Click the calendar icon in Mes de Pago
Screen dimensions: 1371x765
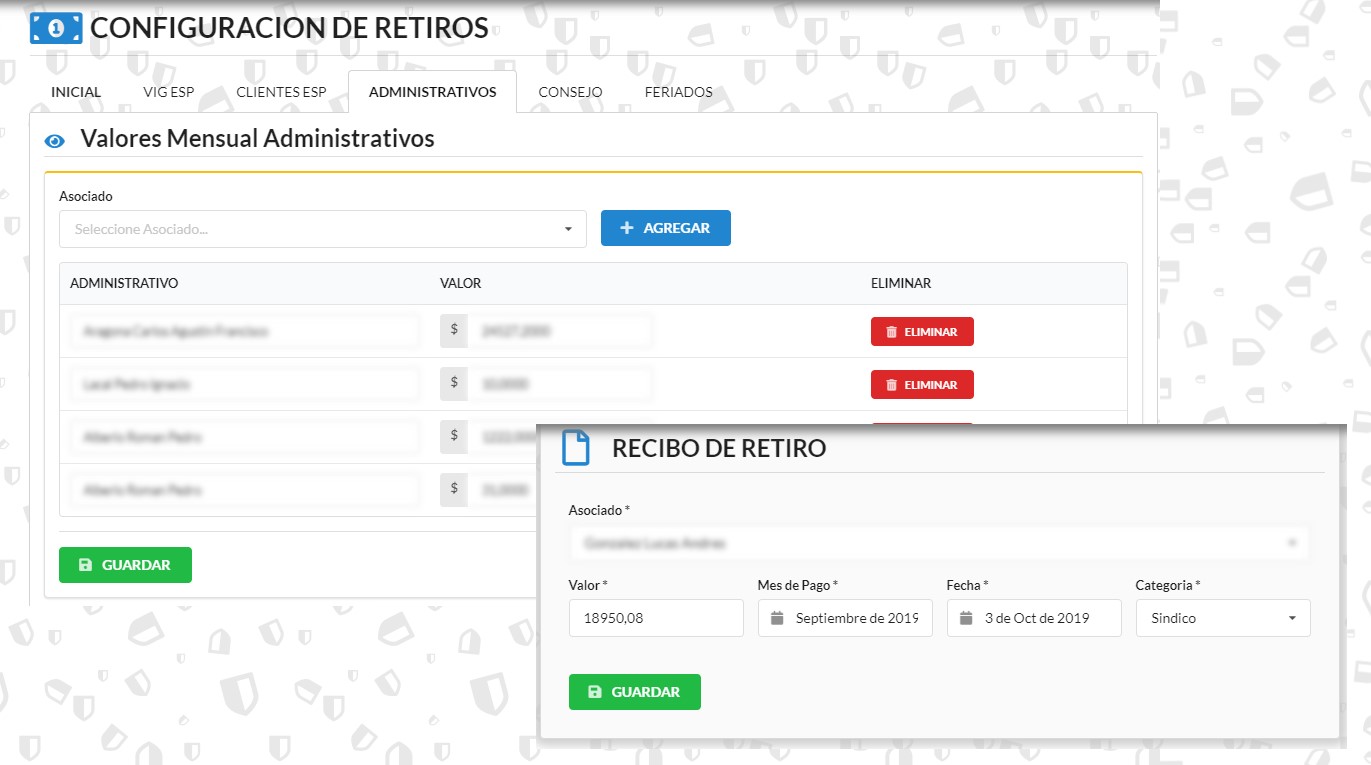(777, 618)
